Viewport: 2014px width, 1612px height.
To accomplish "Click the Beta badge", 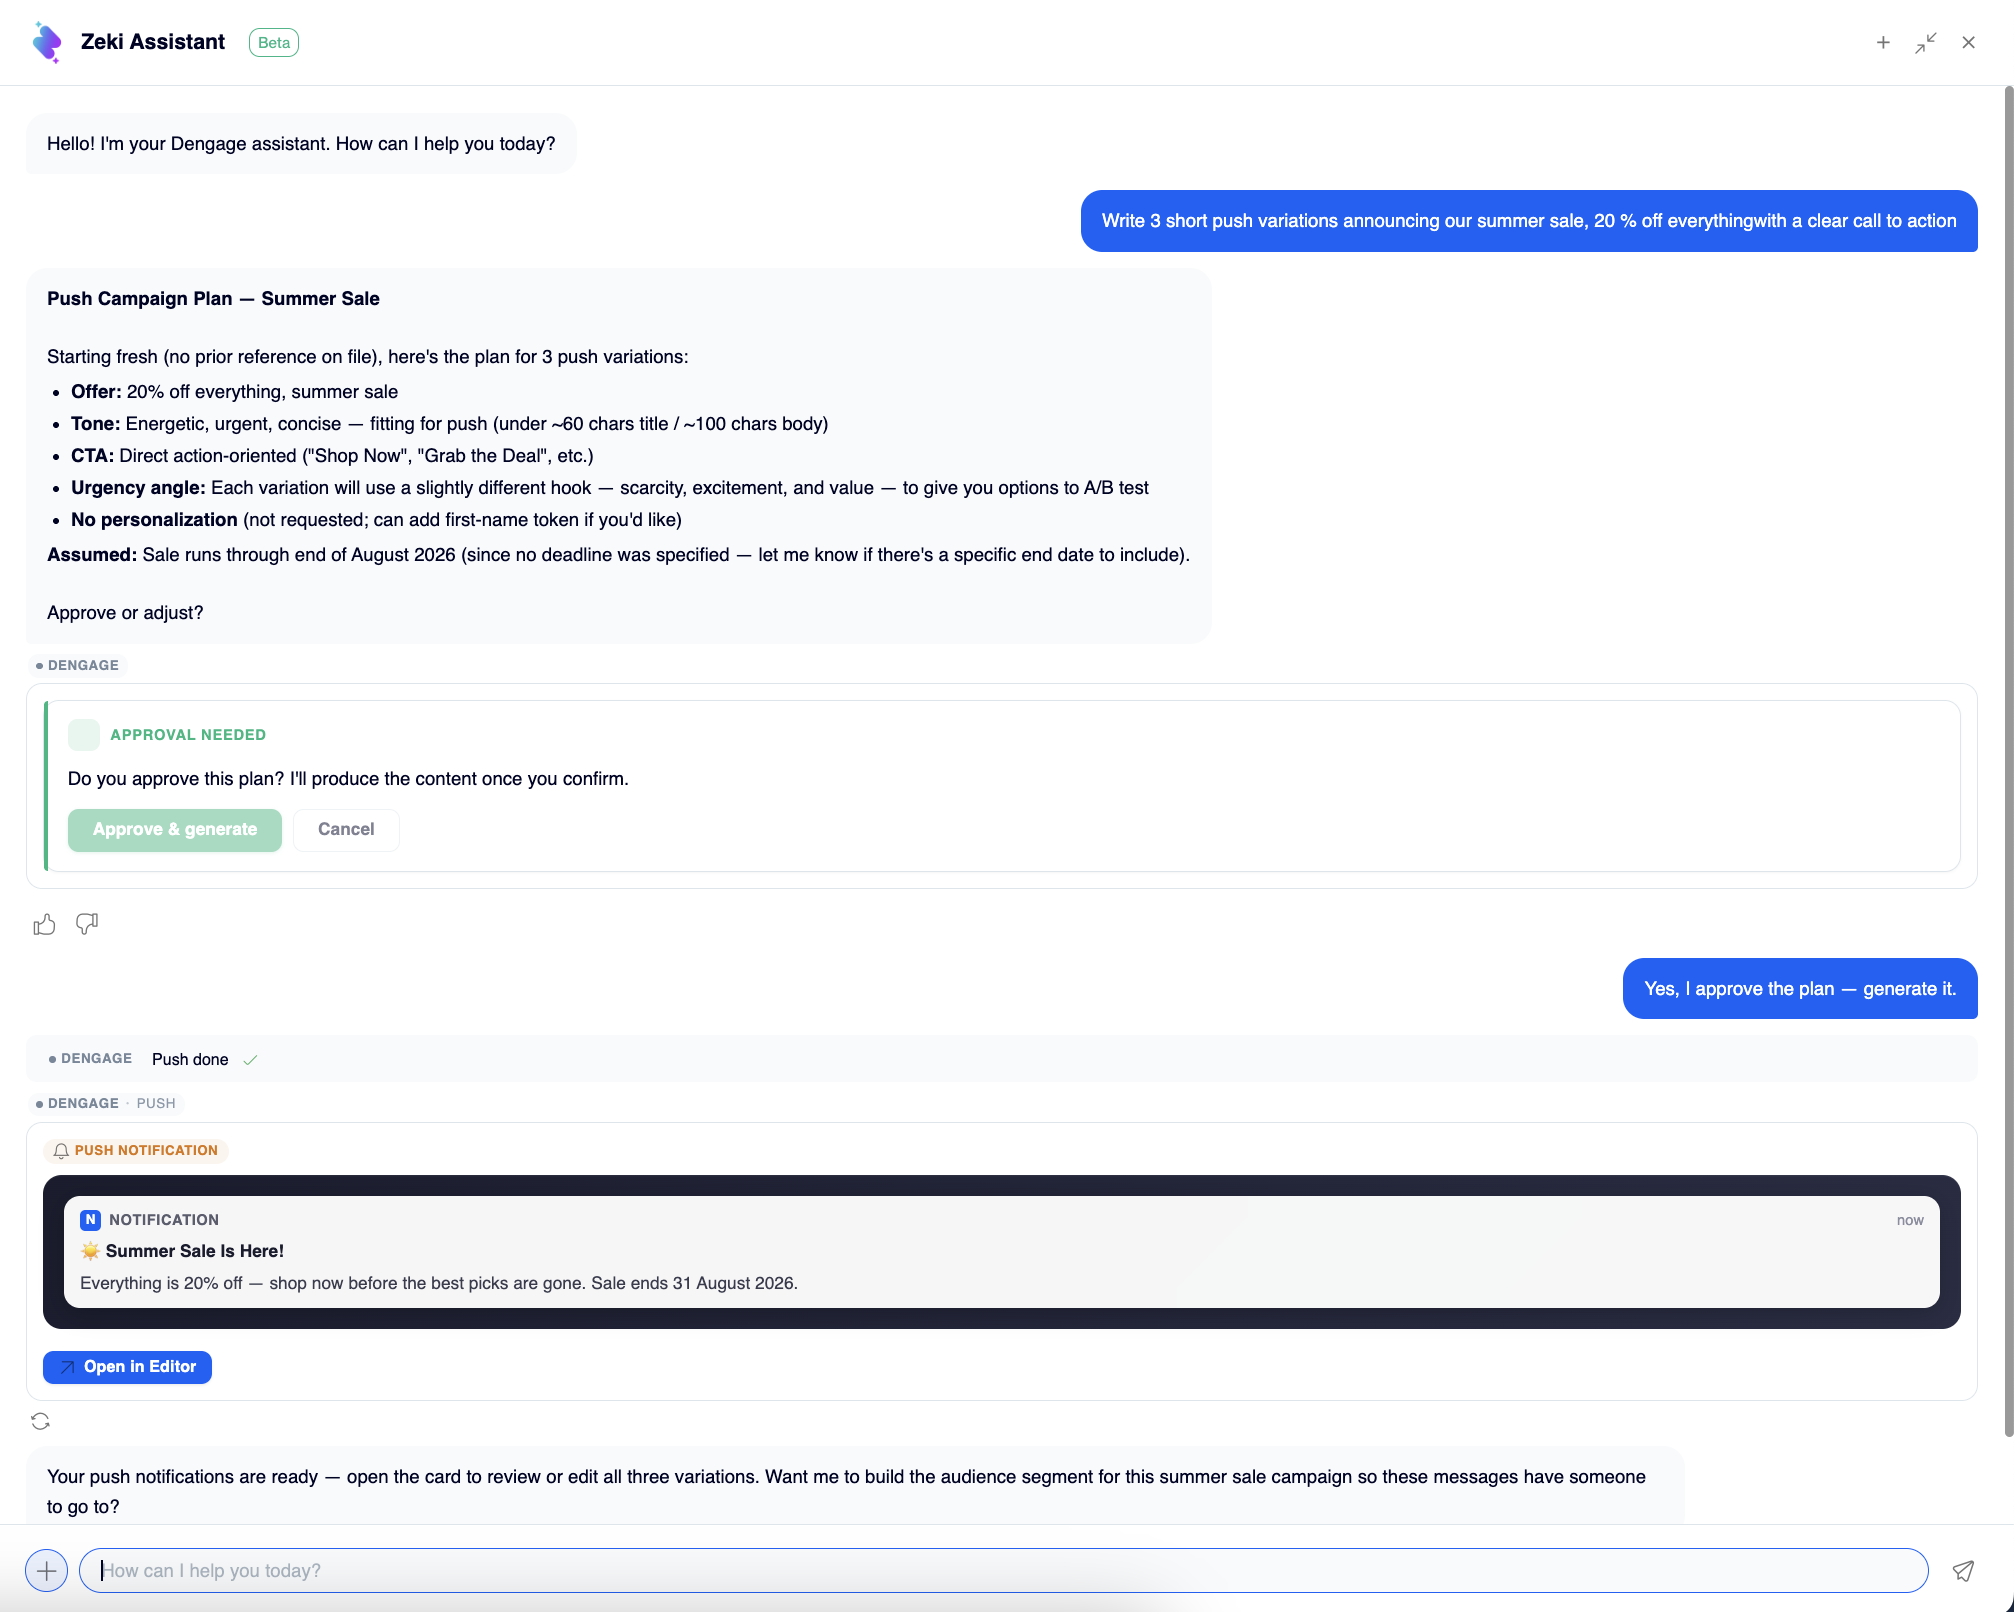I will click(274, 42).
